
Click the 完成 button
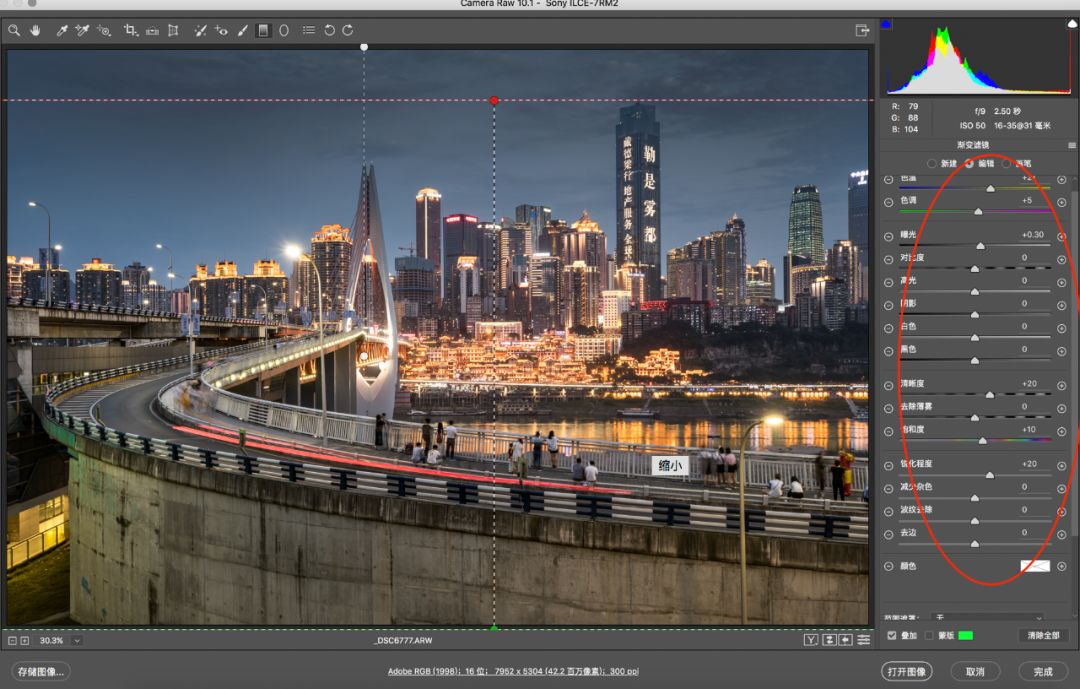1043,672
